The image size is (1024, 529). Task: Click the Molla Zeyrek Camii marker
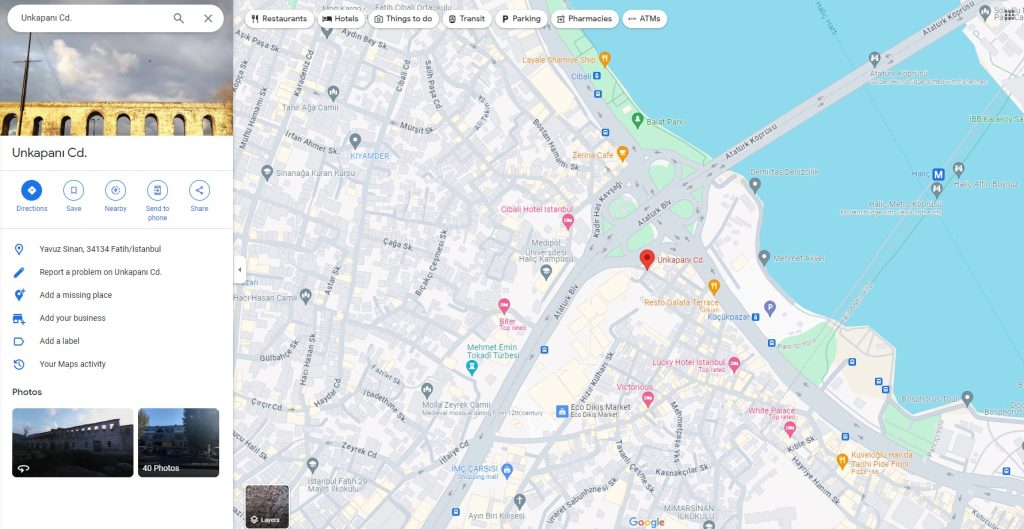click(x=427, y=391)
